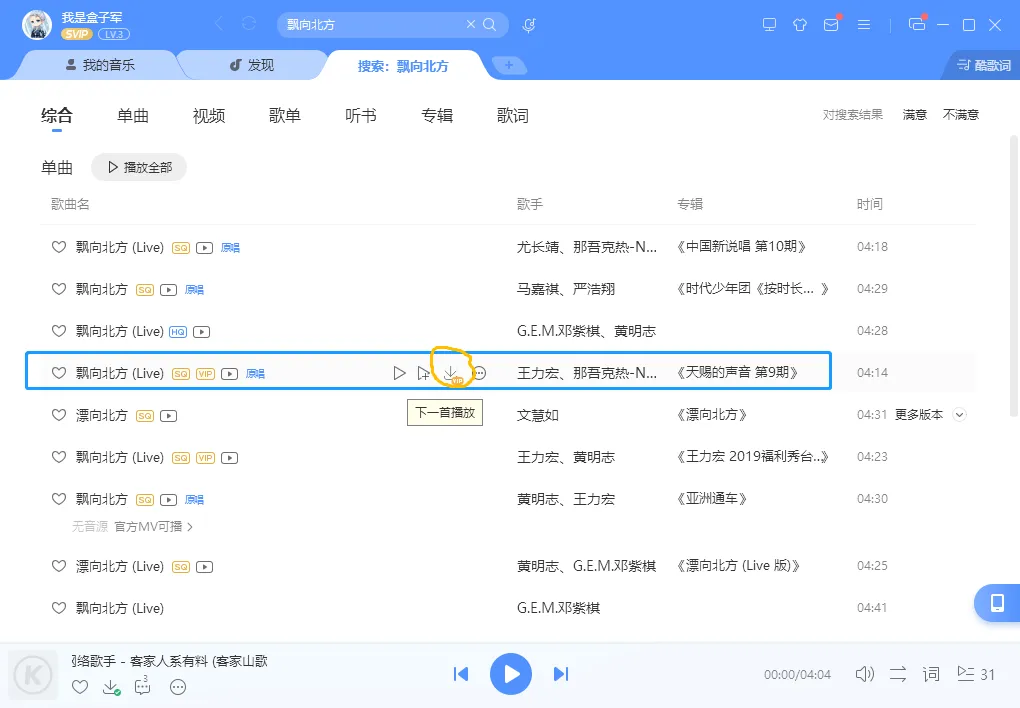This screenshot has width=1020, height=708.
Task: Download the highlighted VIP song
Action: click(x=451, y=374)
